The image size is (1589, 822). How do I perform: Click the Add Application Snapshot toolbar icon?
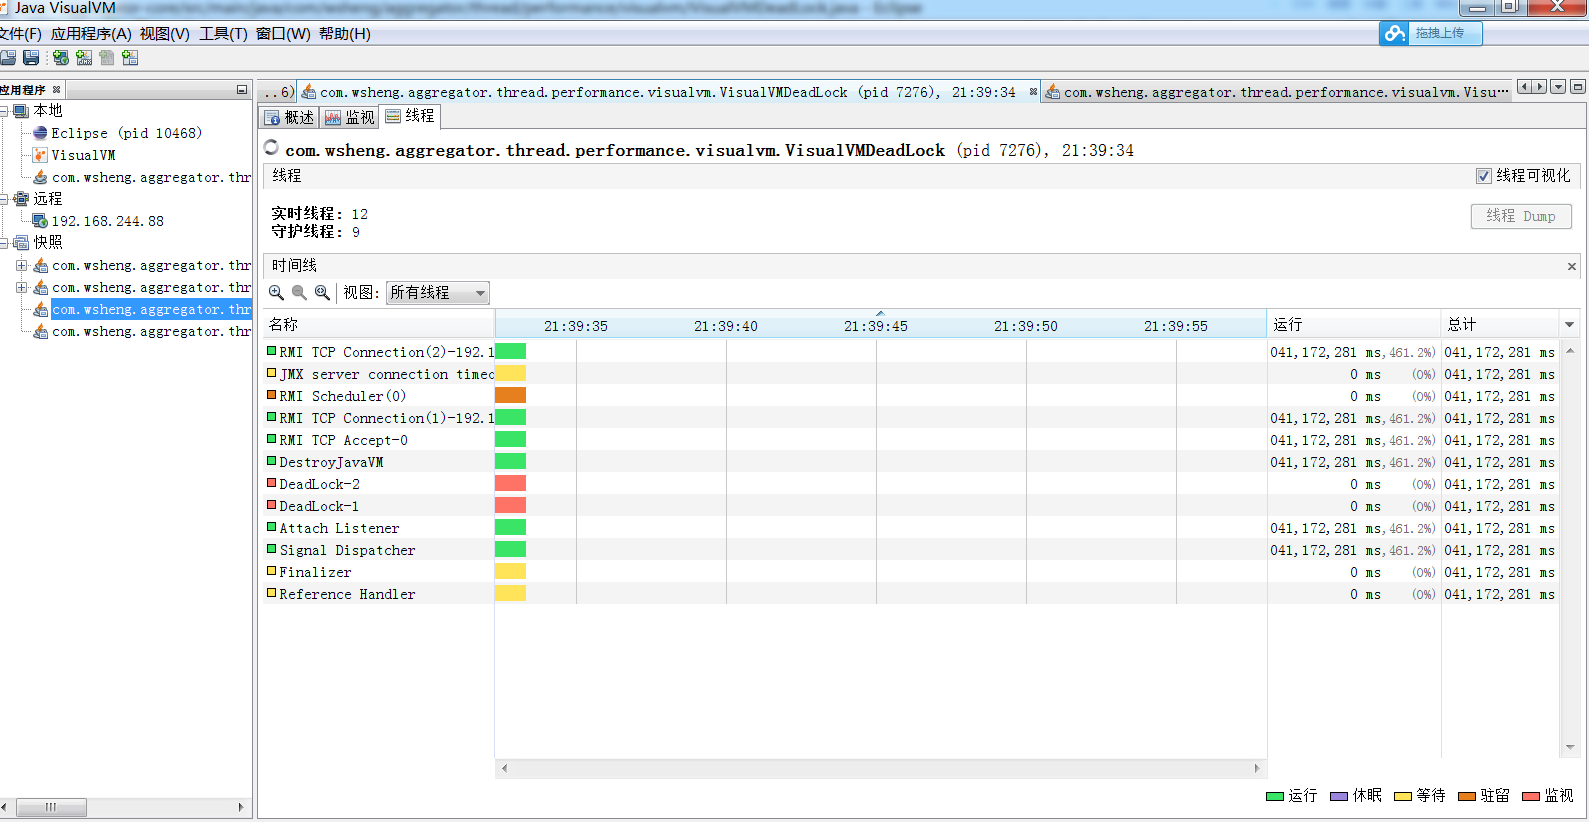point(130,58)
